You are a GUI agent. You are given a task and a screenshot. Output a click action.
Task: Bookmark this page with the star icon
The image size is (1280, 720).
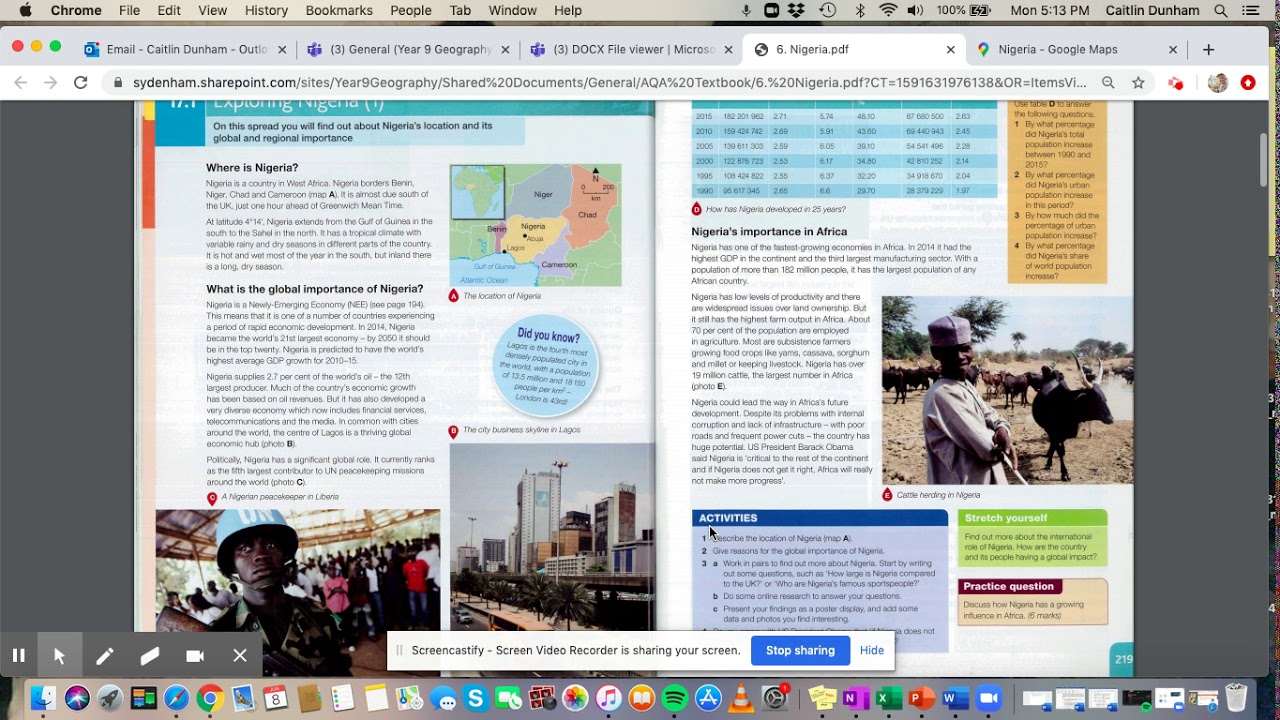[x=1138, y=83]
